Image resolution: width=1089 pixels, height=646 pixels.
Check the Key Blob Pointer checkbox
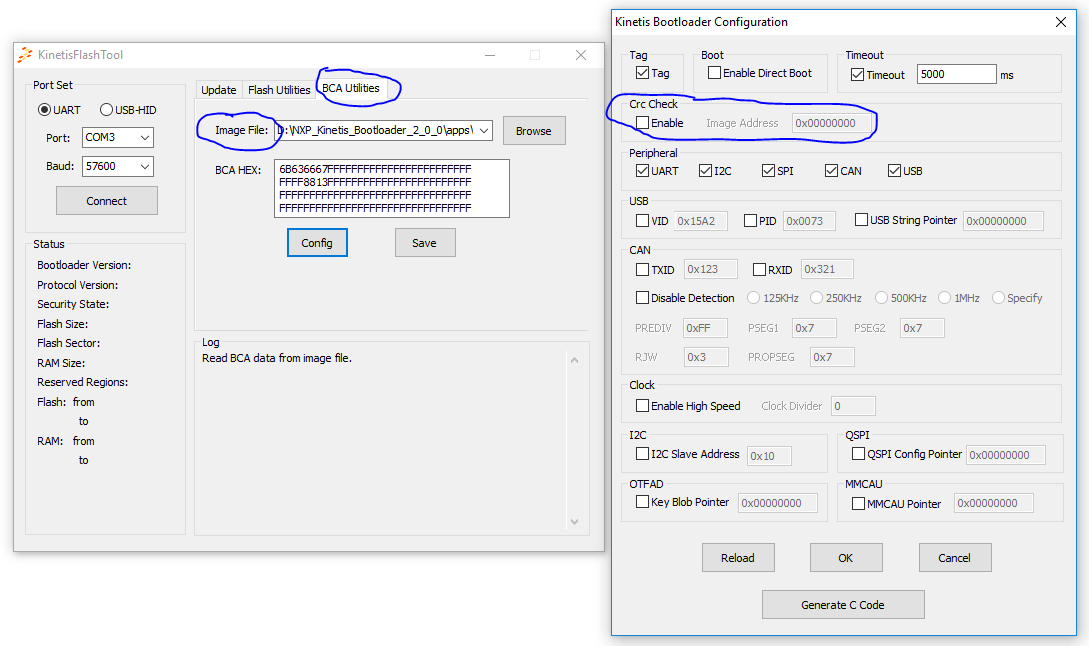(x=642, y=502)
